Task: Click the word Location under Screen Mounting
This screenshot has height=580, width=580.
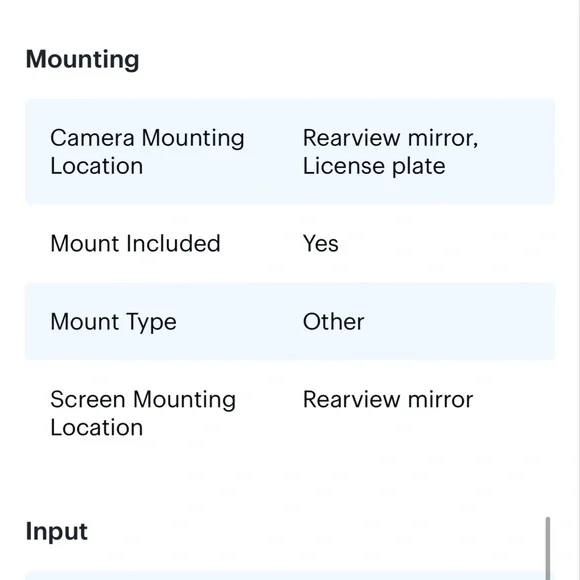Action: pyautogui.click(x=97, y=428)
